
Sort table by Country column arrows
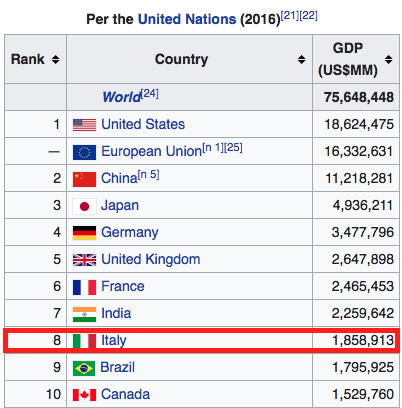pos(301,59)
